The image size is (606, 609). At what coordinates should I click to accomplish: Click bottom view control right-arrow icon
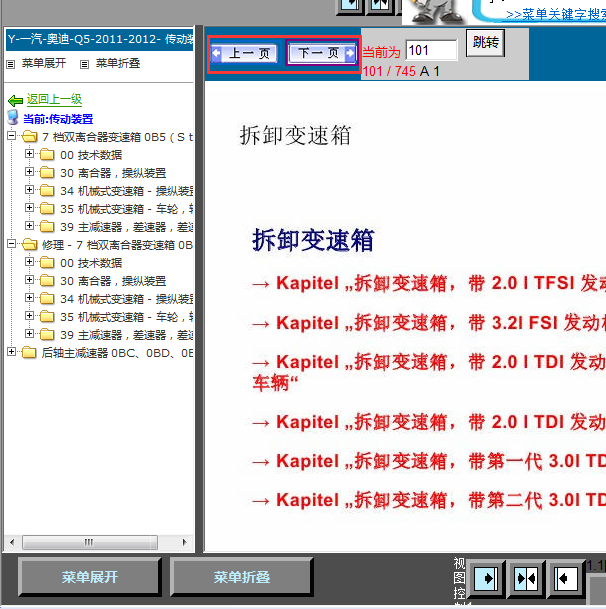pos(486,579)
